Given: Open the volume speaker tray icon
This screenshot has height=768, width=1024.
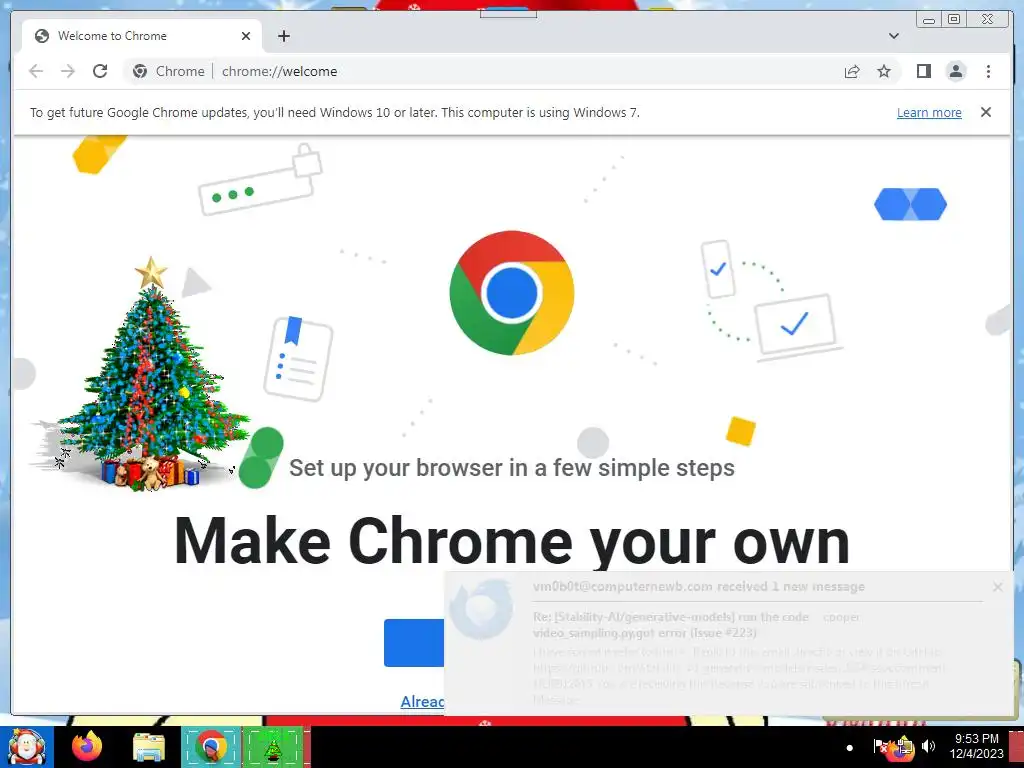Looking at the screenshot, I should [928, 746].
